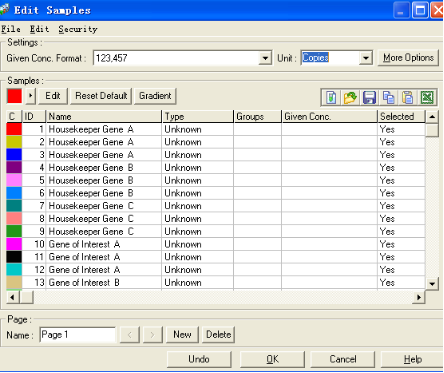Save samples using the floppy disk icon
Screen dimensions: 444x373
pyautogui.click(x=369, y=98)
